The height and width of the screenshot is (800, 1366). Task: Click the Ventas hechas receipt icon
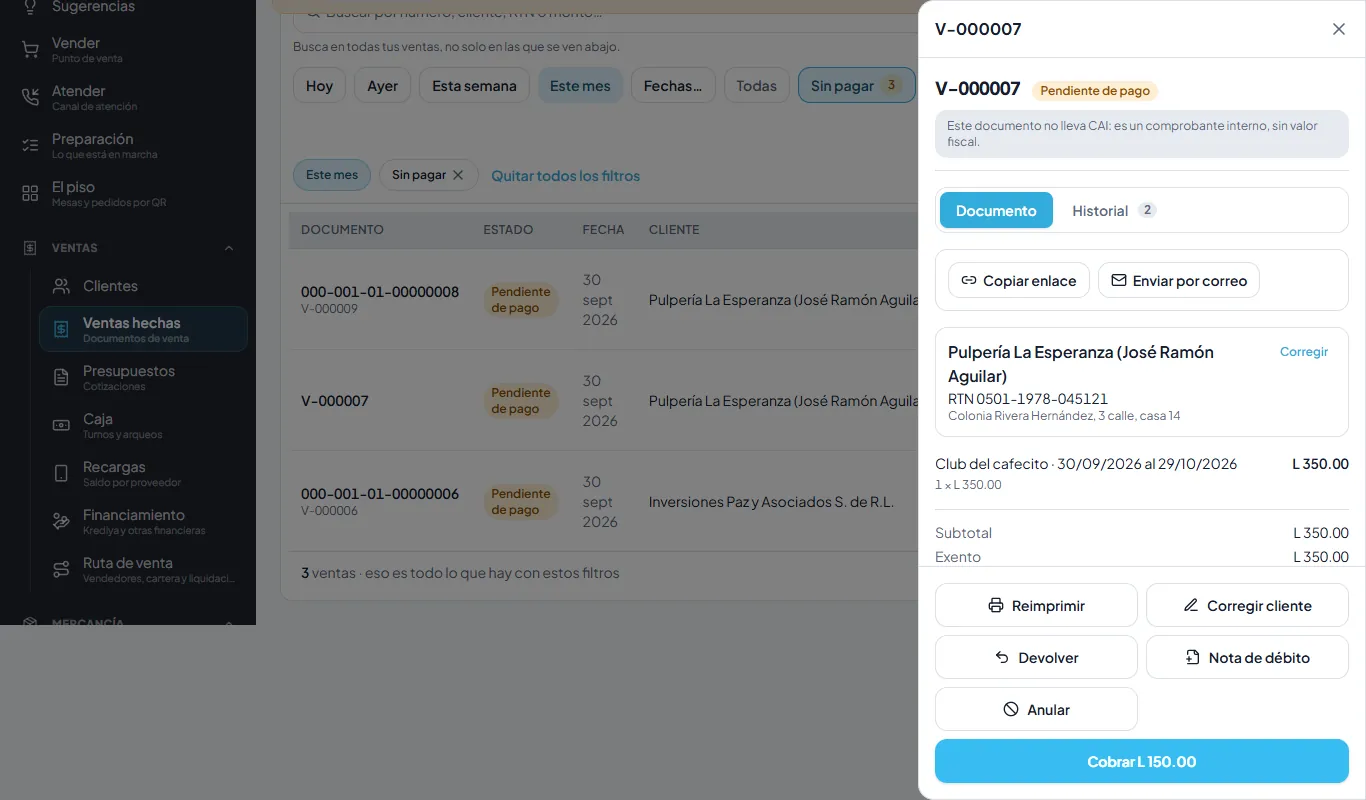pyautogui.click(x=61, y=329)
